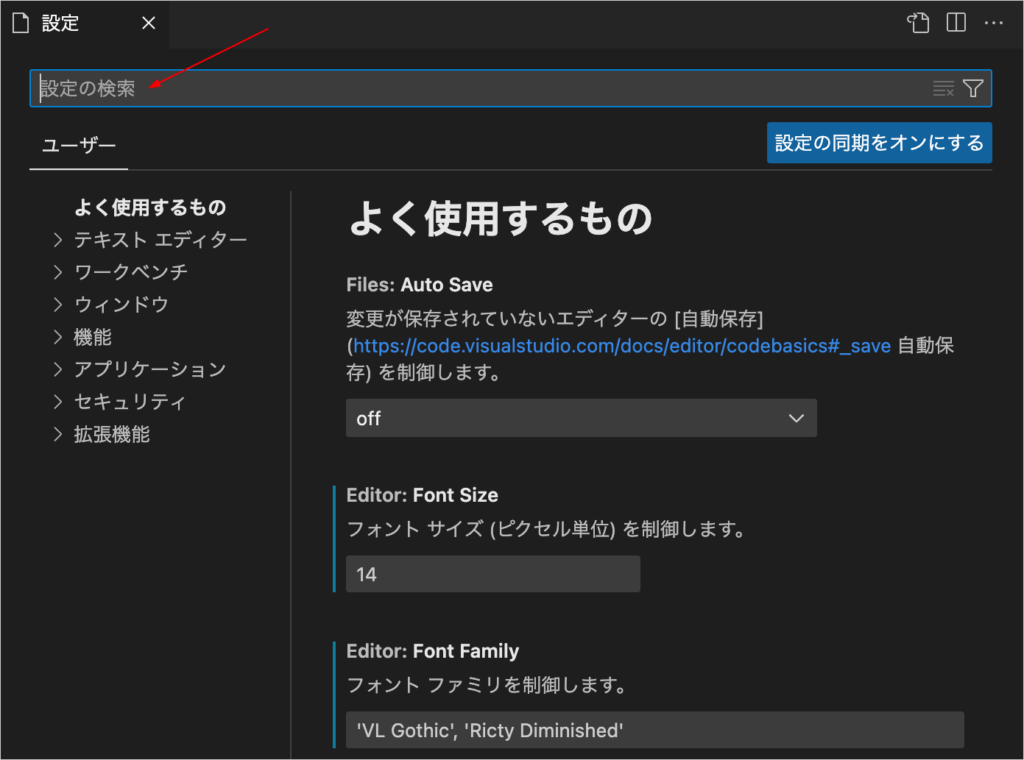Click the clear settings search icon
Image resolution: width=1024 pixels, height=760 pixels.
click(943, 89)
